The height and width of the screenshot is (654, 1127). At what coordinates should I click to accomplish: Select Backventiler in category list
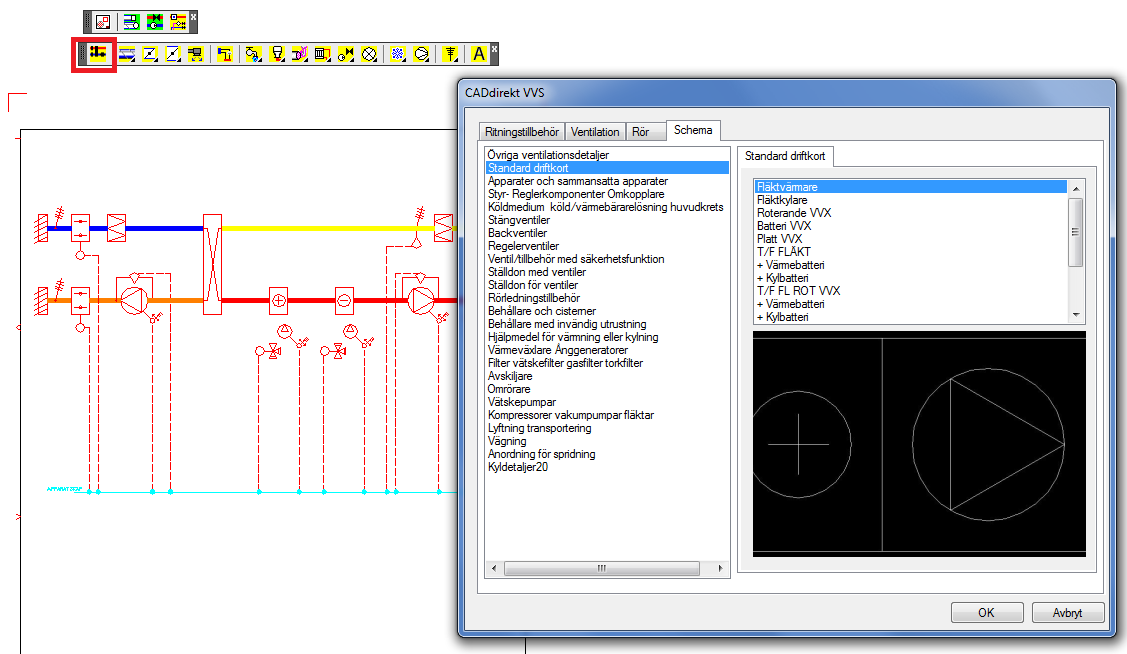point(518,233)
